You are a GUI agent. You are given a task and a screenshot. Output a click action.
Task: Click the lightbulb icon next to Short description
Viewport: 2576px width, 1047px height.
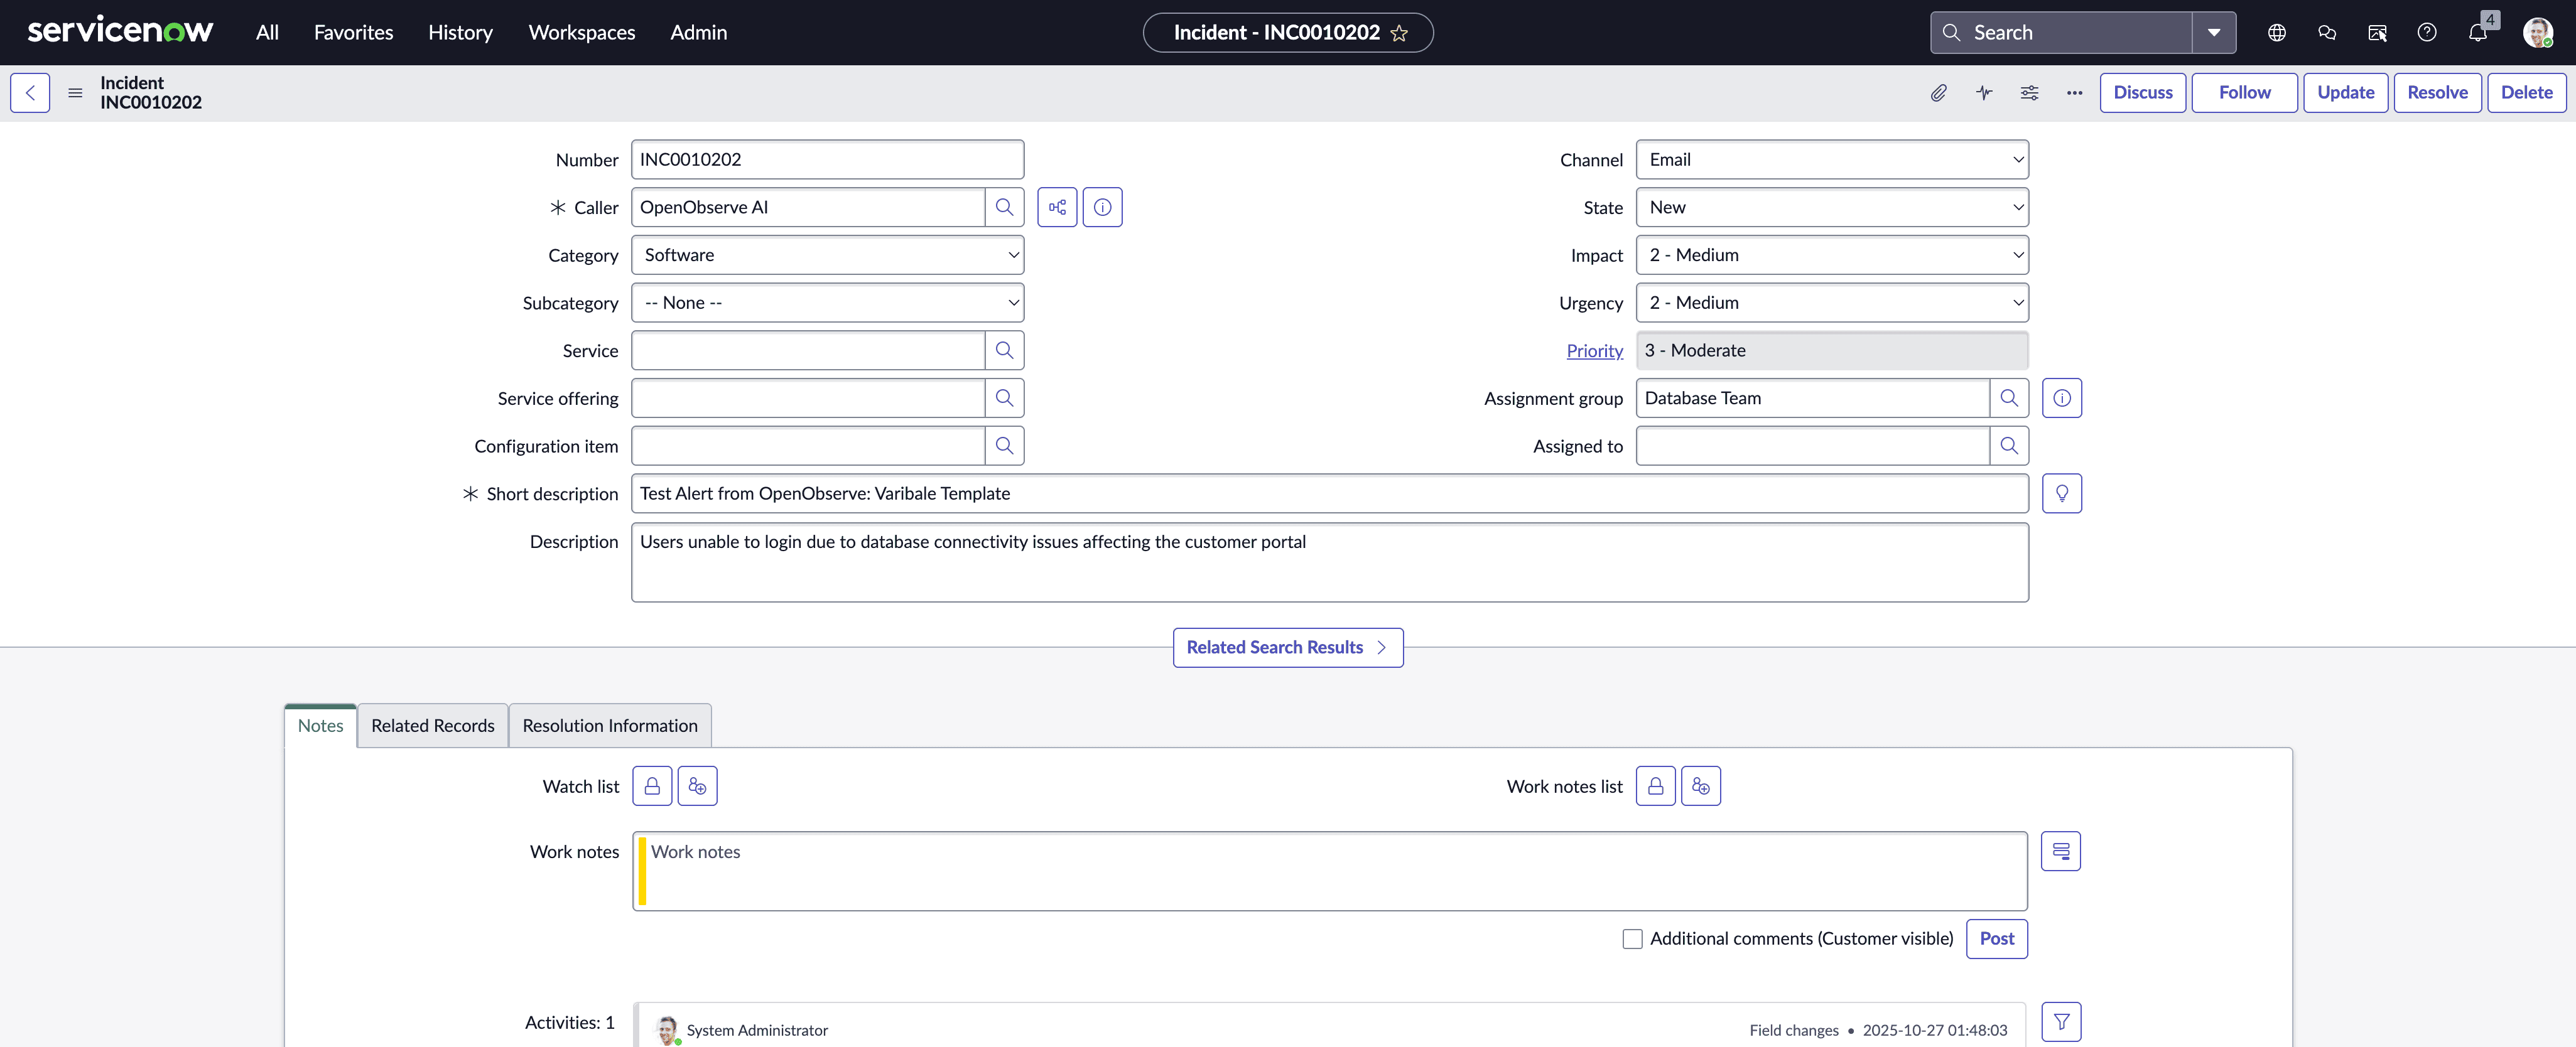[2062, 493]
